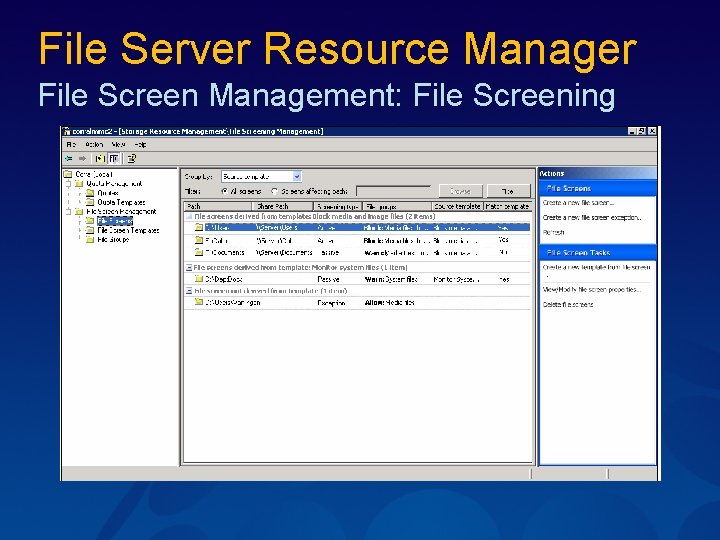Open the Help menu
This screenshot has width=720, height=540.
[141, 145]
